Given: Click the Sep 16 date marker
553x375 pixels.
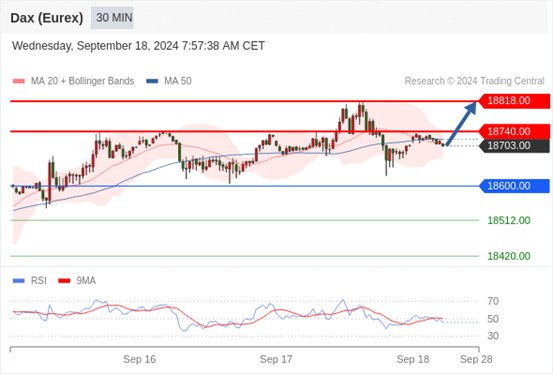Looking at the screenshot, I should point(139,359).
